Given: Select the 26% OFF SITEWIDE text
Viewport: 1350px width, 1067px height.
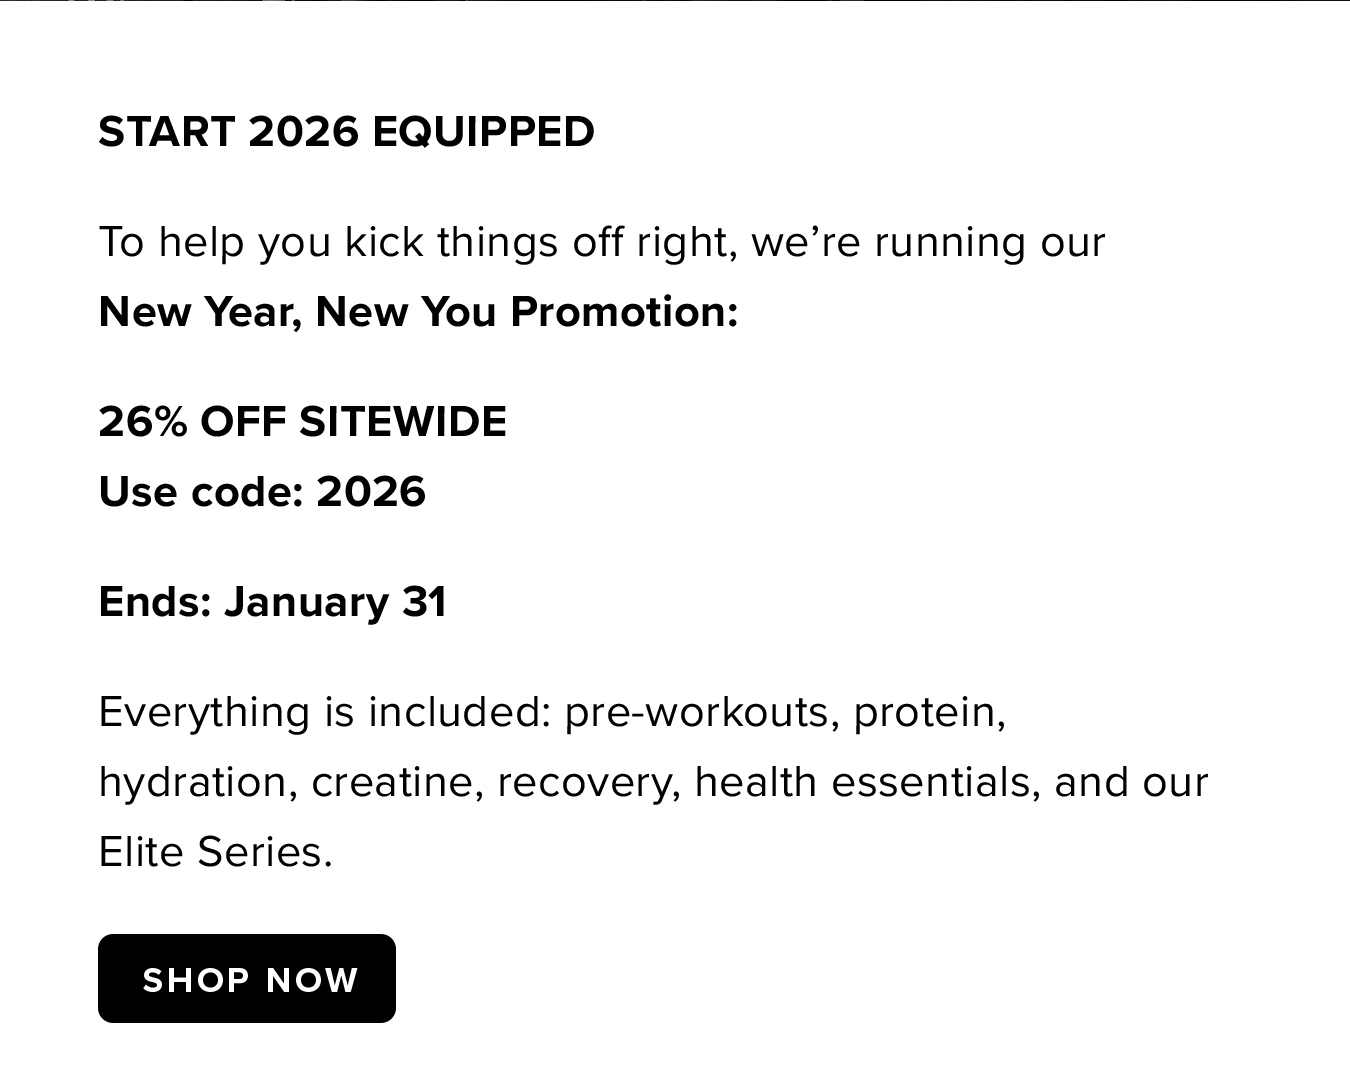Looking at the screenshot, I should coord(302,421).
